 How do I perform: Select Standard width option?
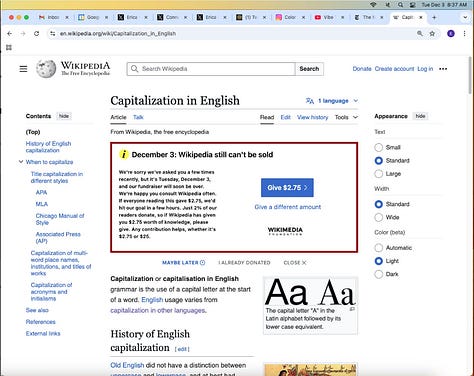point(378,204)
